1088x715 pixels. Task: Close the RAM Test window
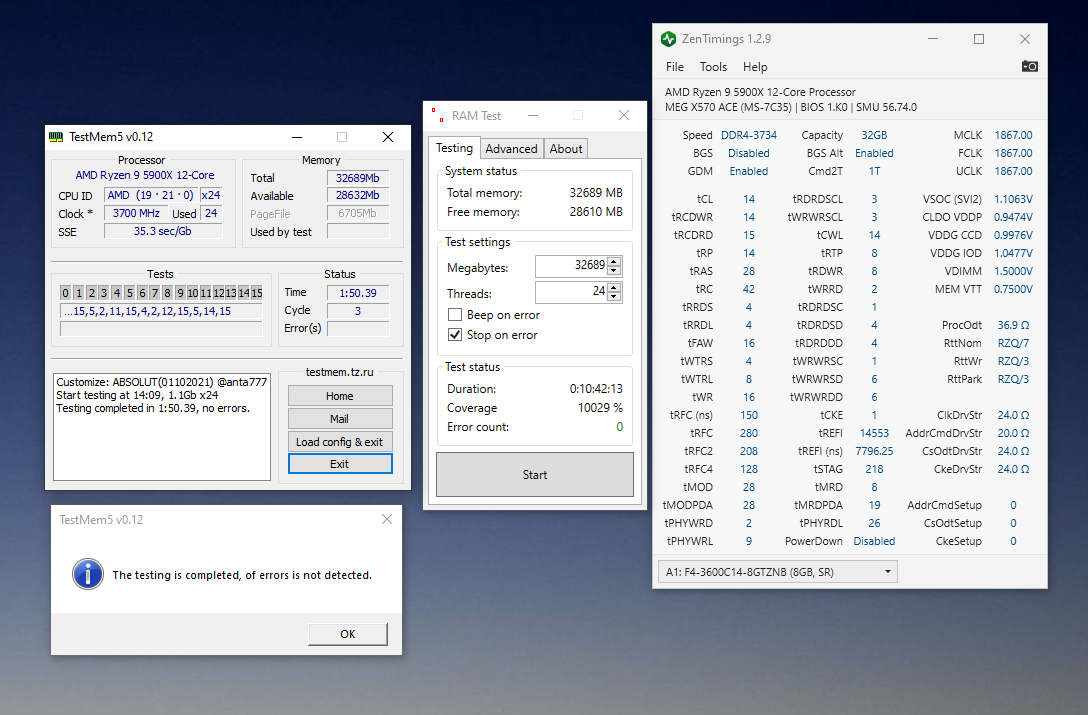click(624, 115)
